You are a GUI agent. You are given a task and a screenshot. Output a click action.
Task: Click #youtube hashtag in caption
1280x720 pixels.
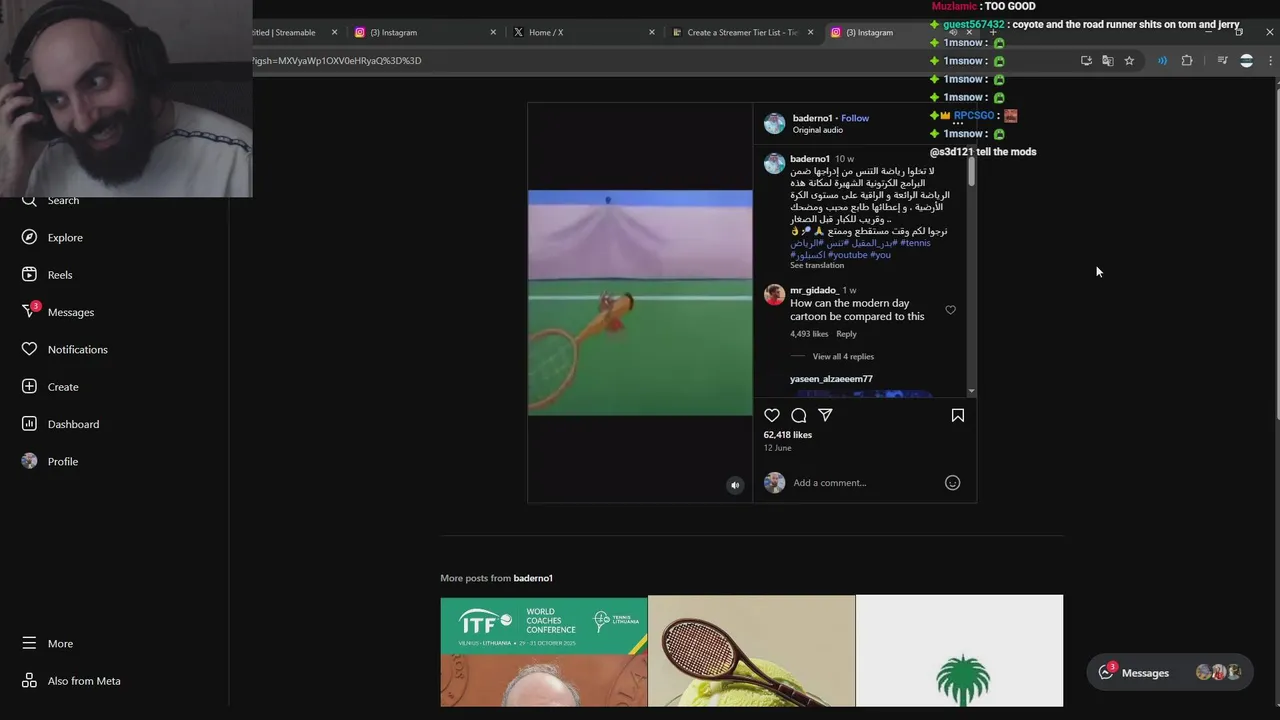[847, 255]
